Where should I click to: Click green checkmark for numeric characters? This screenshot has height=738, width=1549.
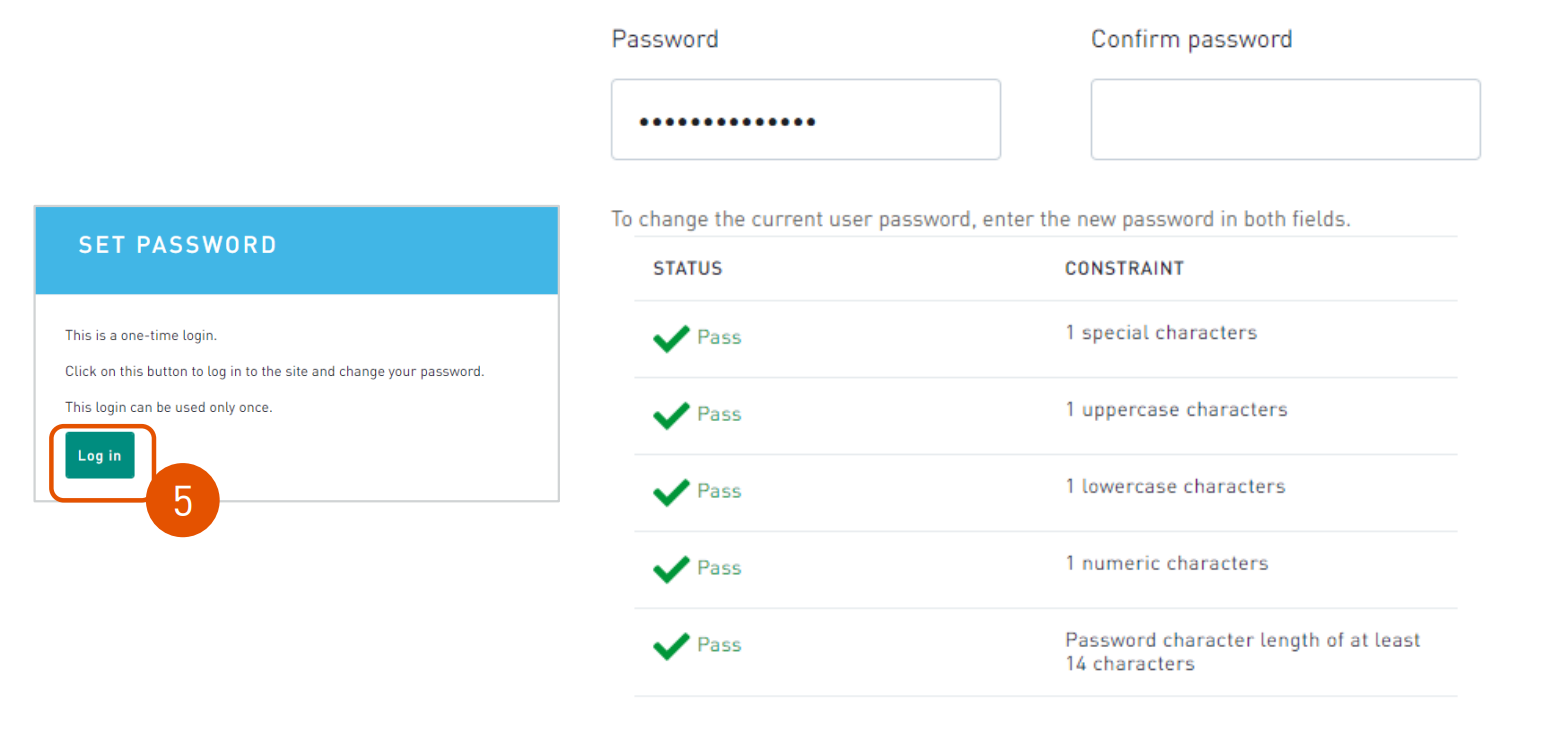tap(671, 569)
